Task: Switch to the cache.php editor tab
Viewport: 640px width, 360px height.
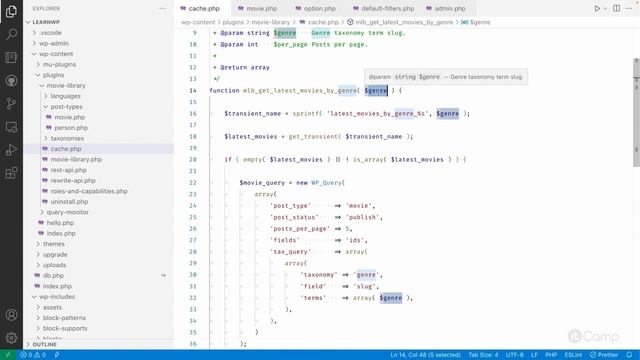Action: (x=203, y=8)
